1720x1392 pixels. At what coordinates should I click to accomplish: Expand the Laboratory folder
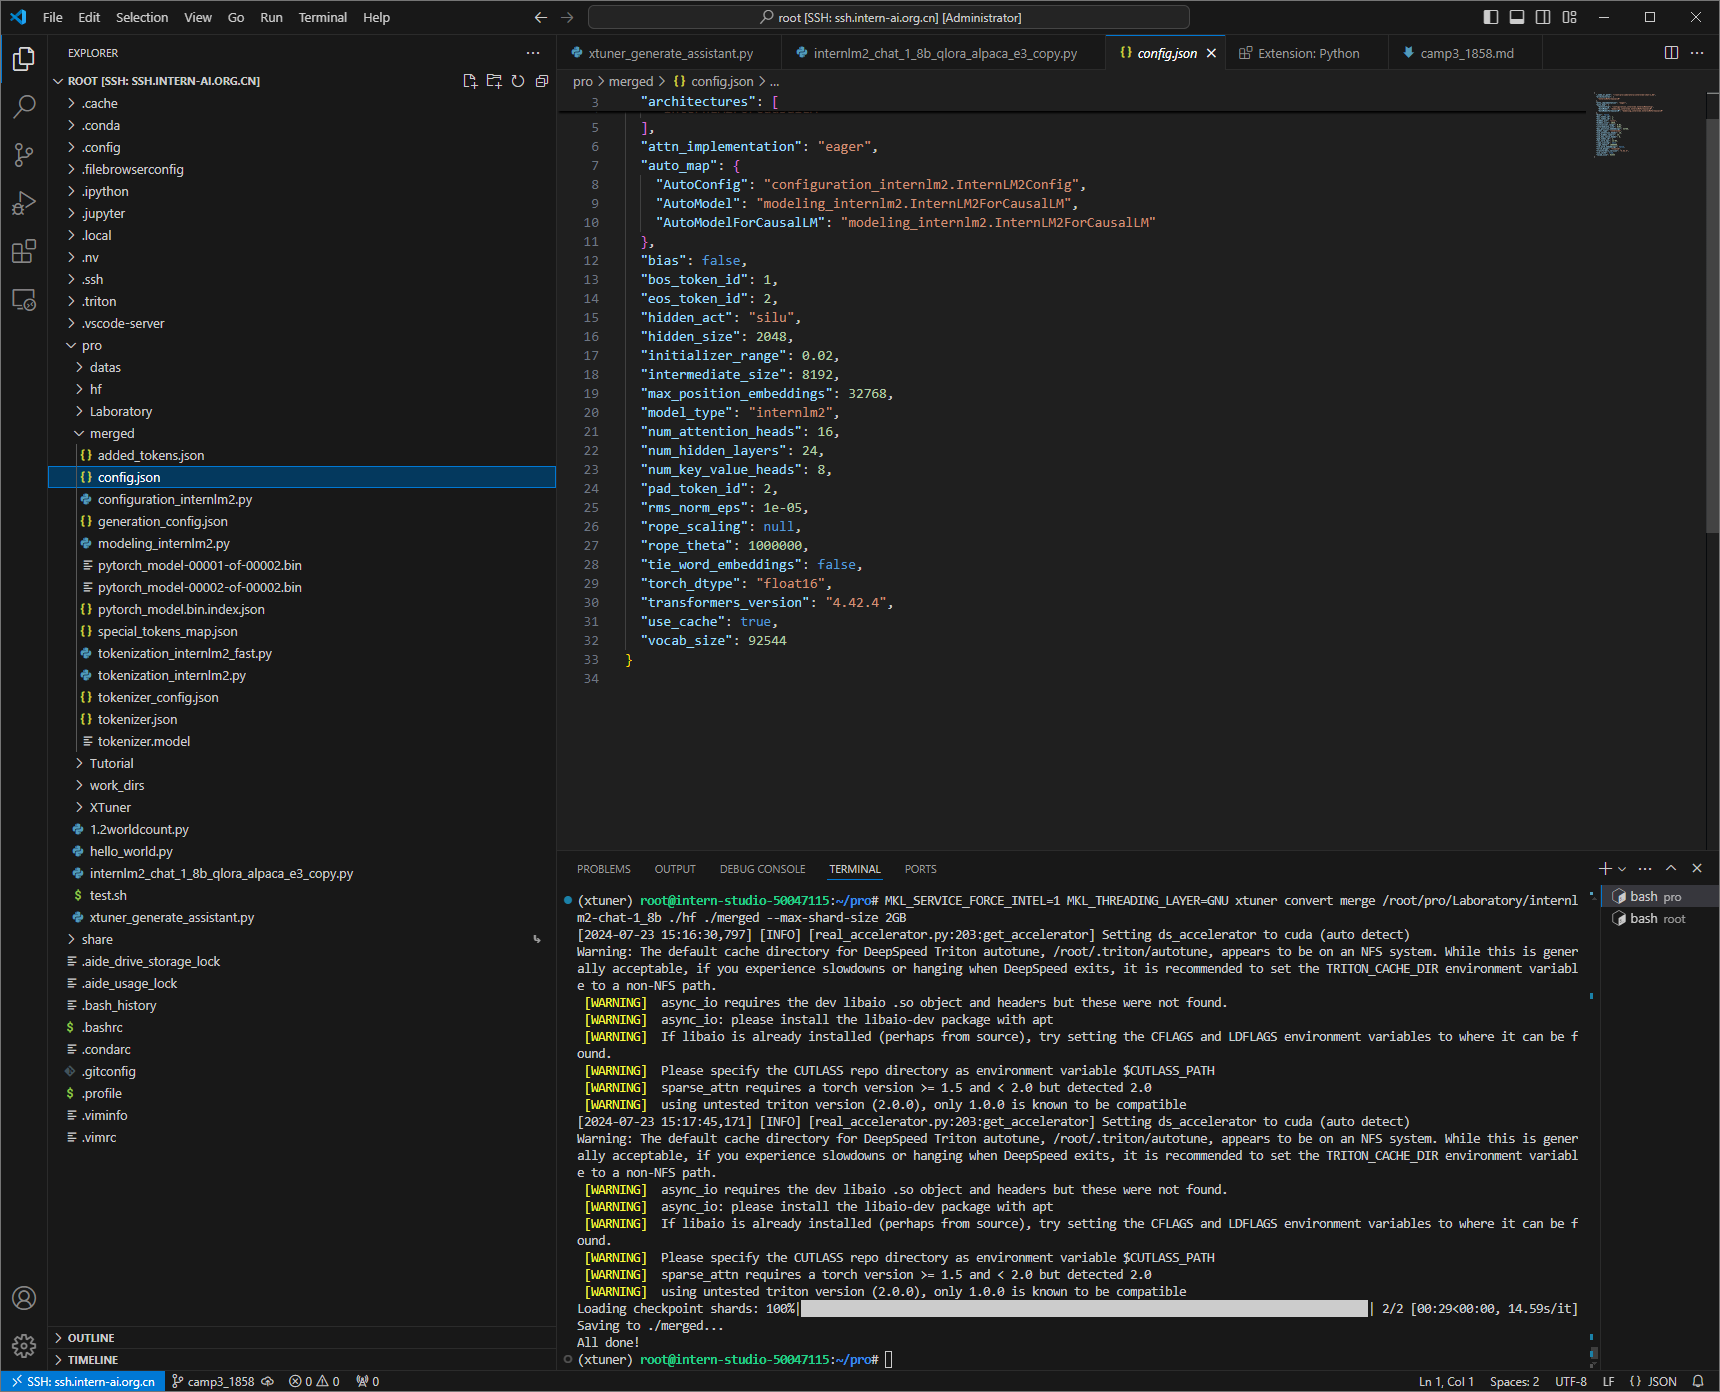point(301,411)
